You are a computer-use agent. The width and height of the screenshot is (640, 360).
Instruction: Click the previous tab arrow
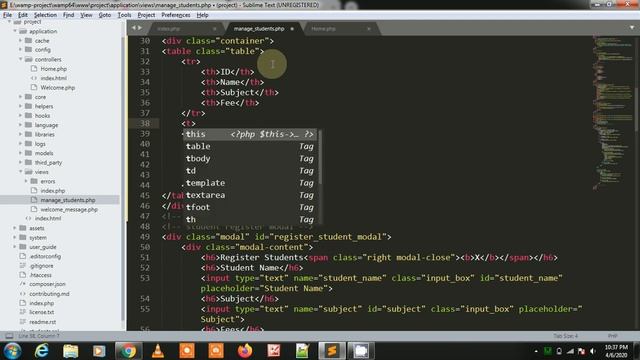[133, 28]
